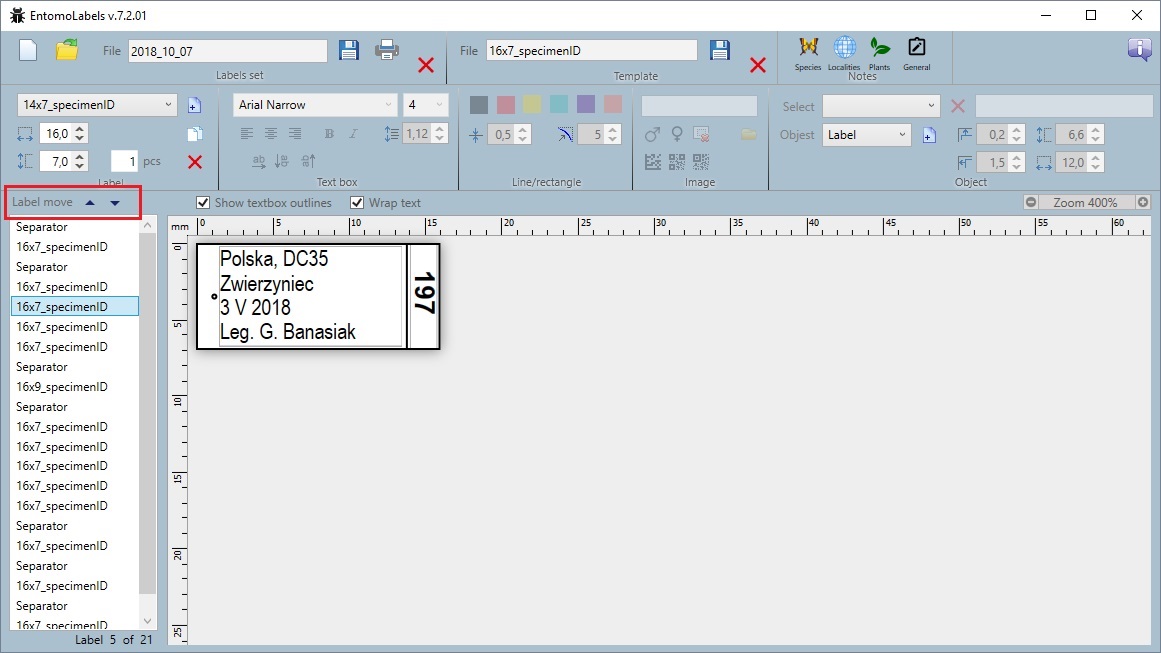The image size is (1161, 653).
Task: Open Species notes
Action: [808, 48]
